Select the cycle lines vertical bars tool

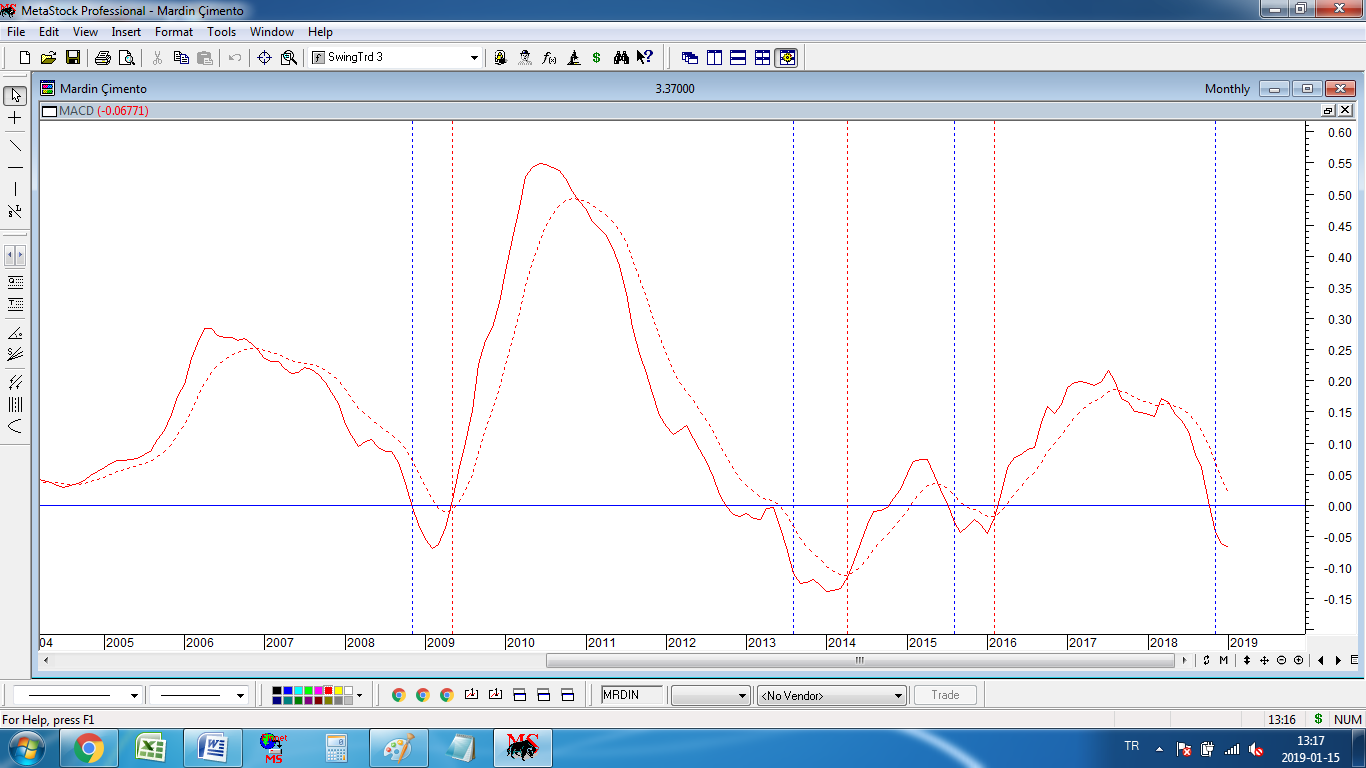click(15, 404)
